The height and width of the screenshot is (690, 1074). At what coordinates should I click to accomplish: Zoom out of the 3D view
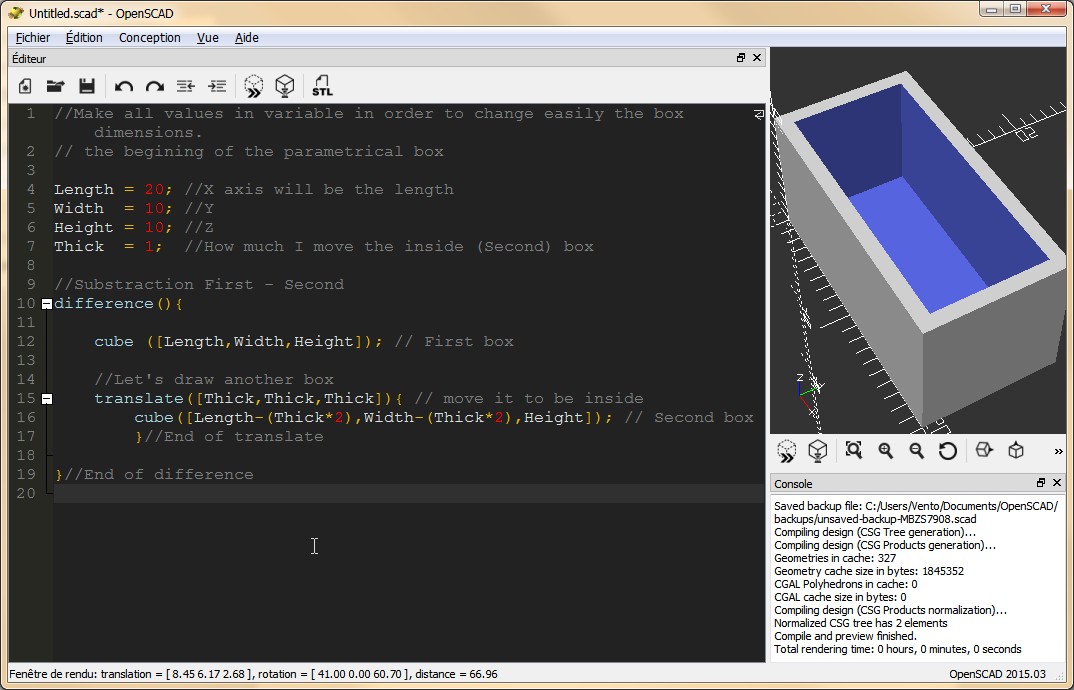coord(916,450)
